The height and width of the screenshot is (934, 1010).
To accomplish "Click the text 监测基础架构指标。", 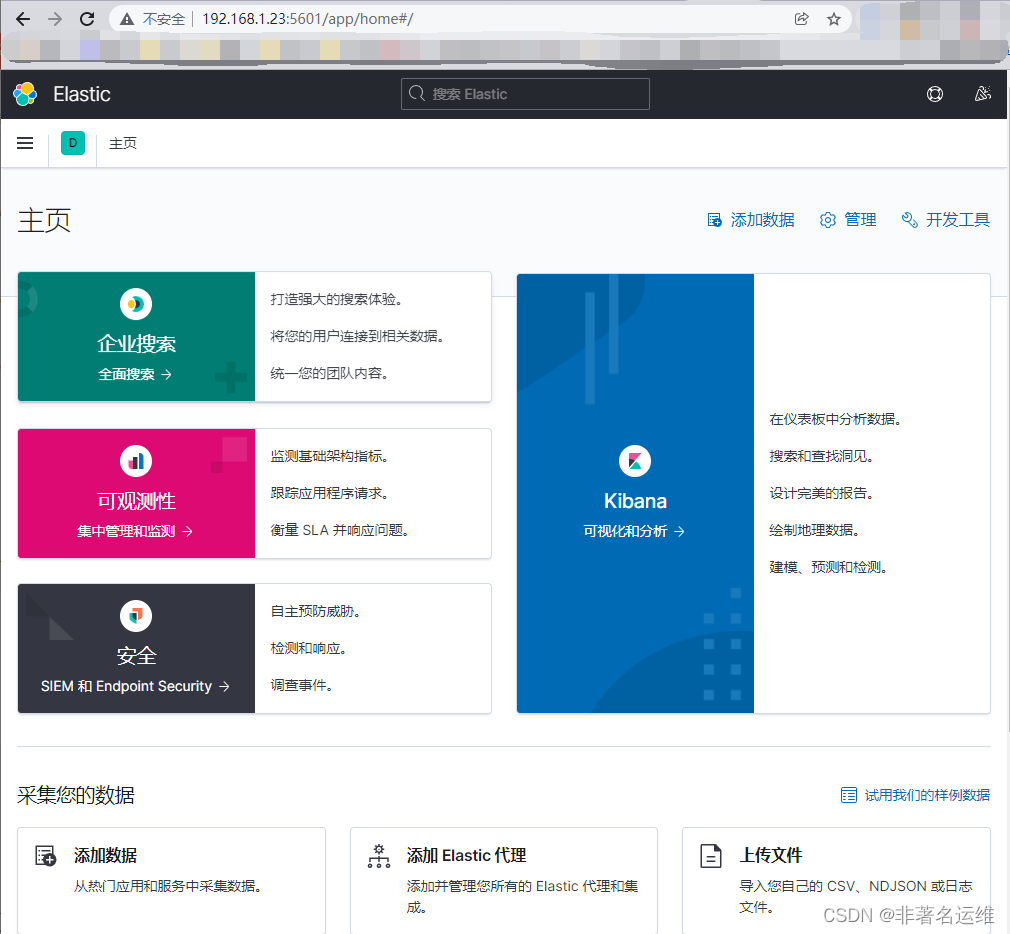I will click(x=329, y=457).
